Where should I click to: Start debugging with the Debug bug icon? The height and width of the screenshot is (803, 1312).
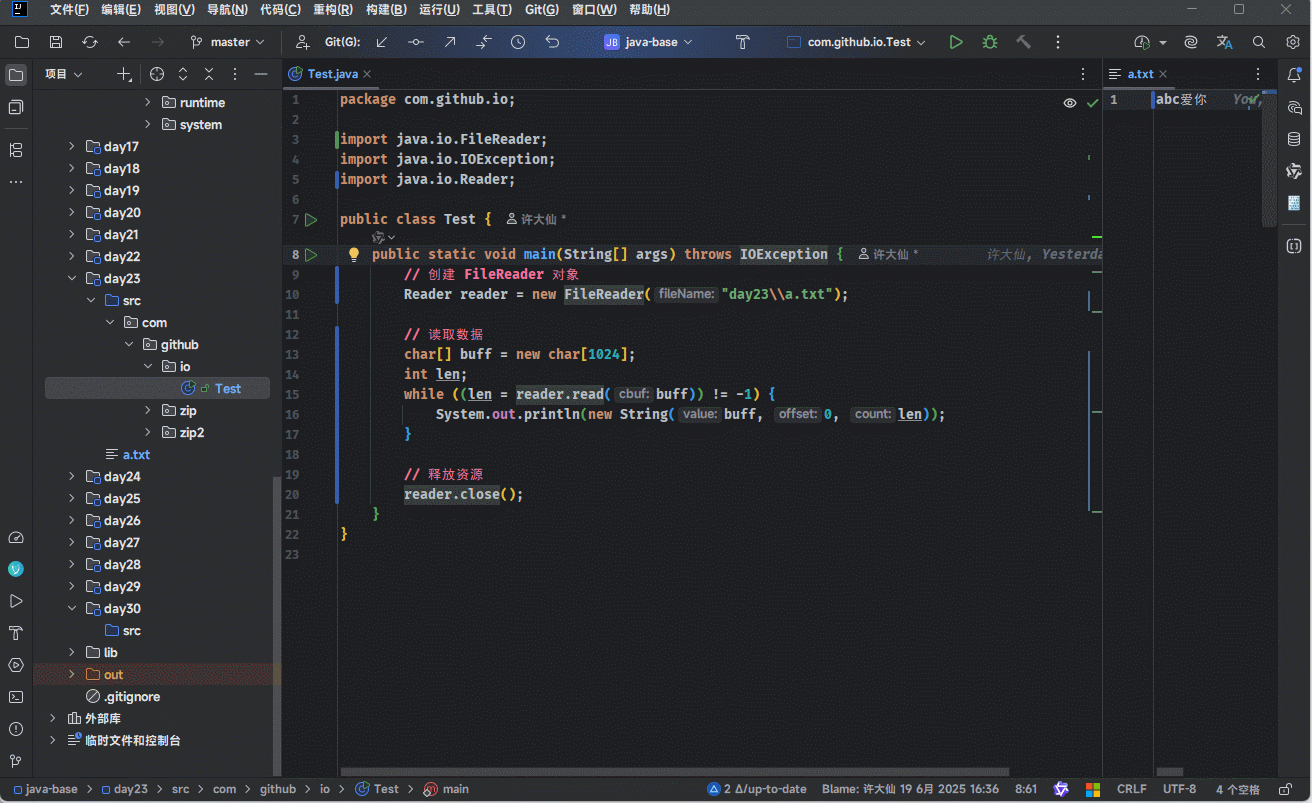990,42
